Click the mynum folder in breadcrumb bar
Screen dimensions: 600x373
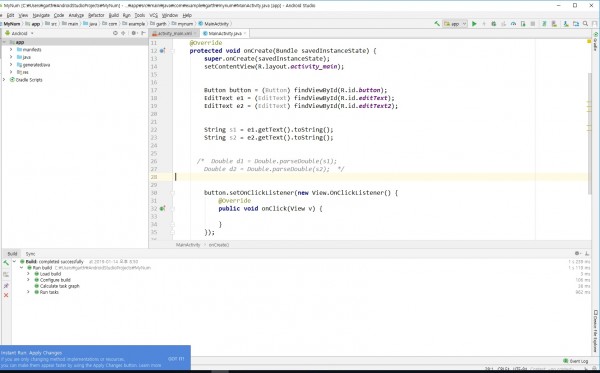coord(182,24)
